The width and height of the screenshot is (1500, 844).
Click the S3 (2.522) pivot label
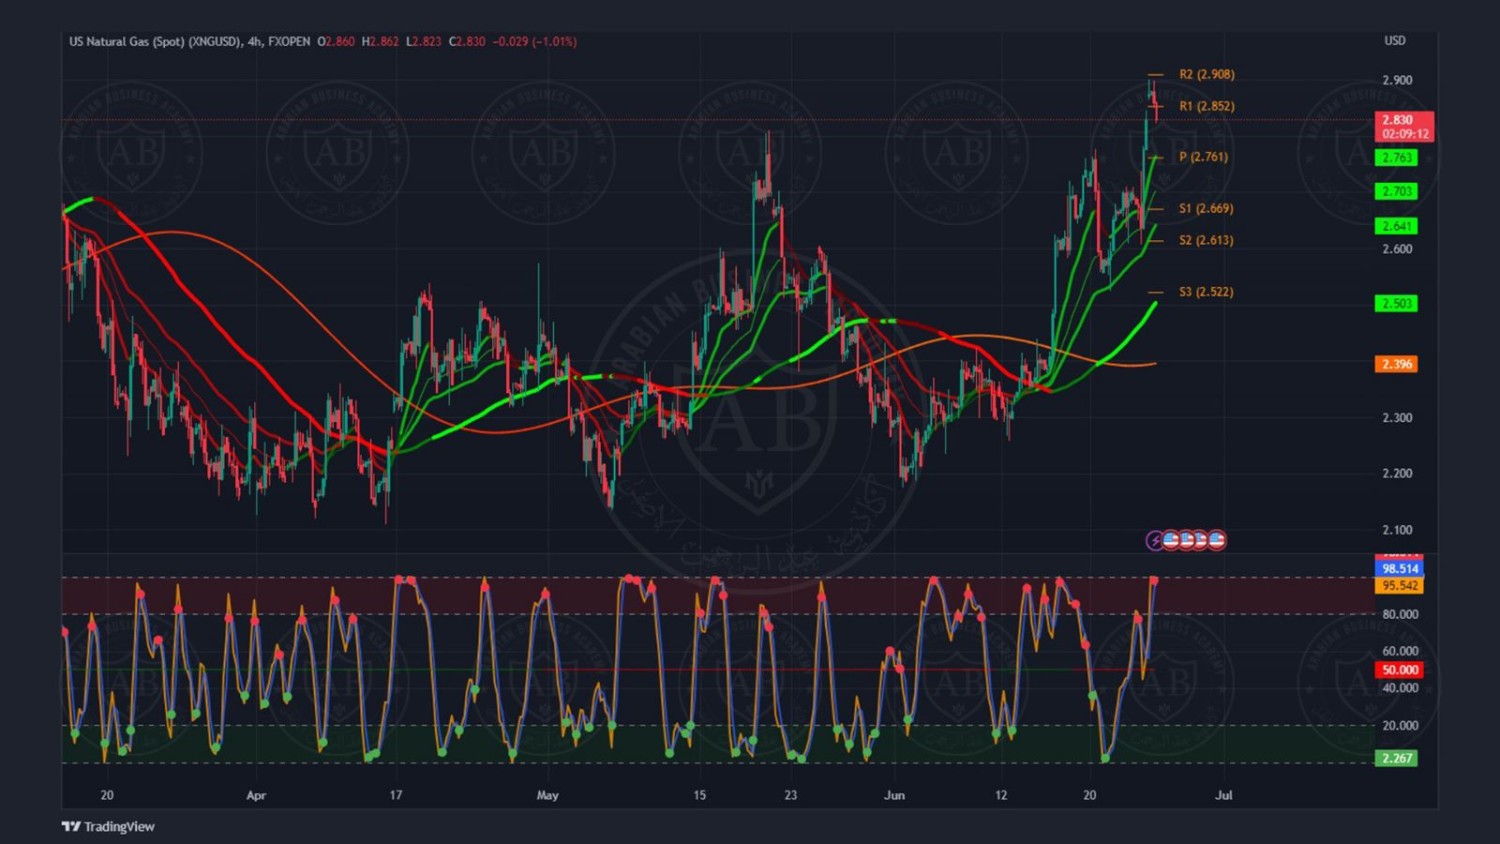pos(1206,292)
